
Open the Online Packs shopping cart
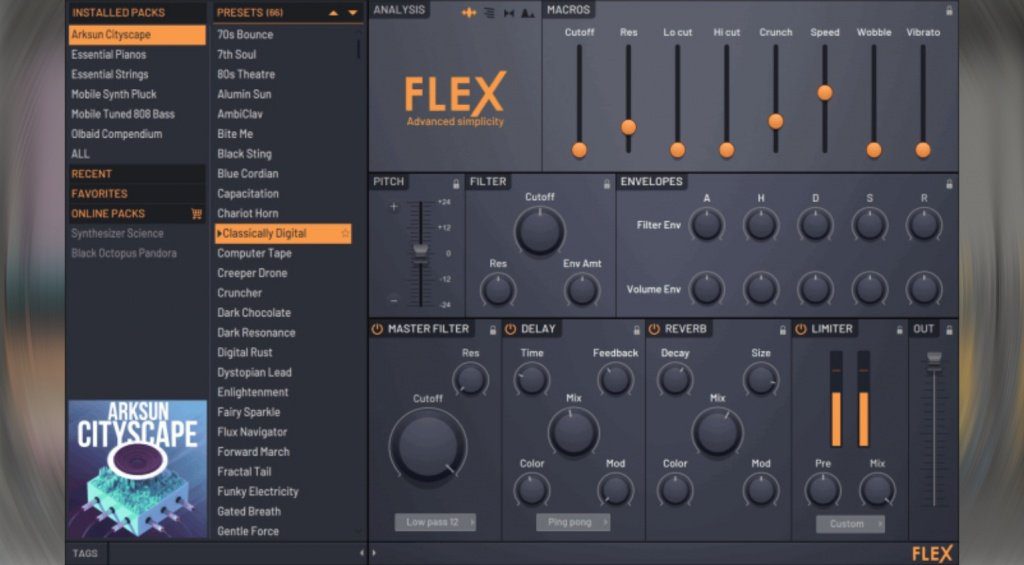(196, 214)
